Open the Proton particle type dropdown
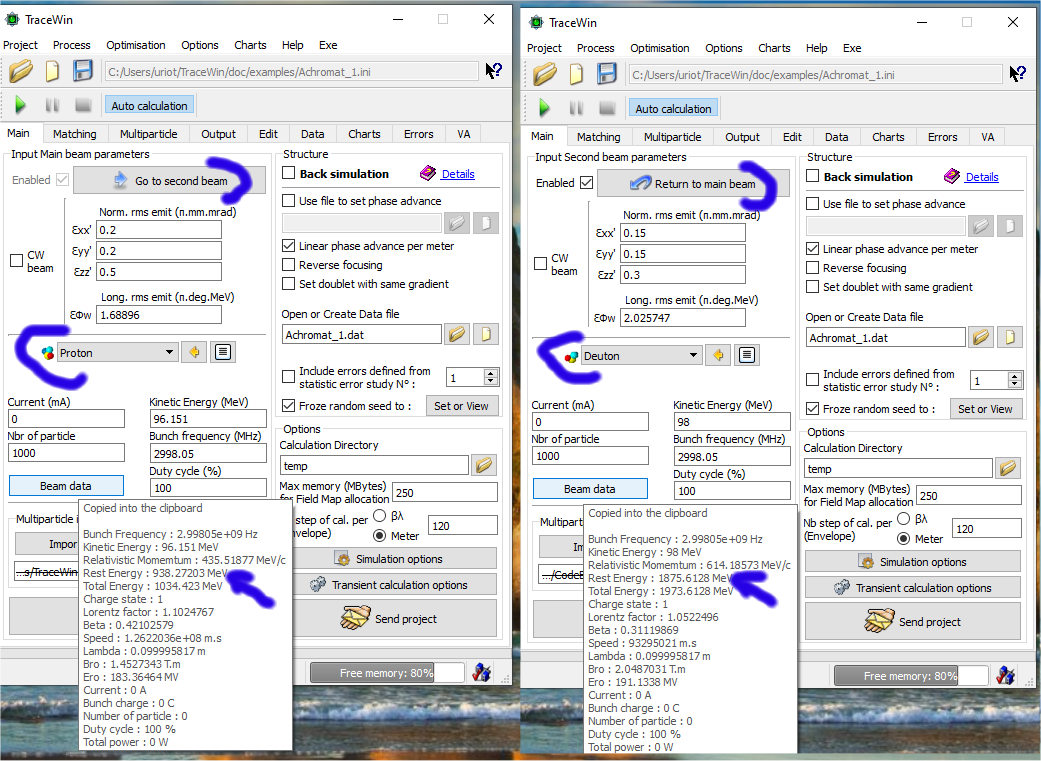 click(170, 352)
